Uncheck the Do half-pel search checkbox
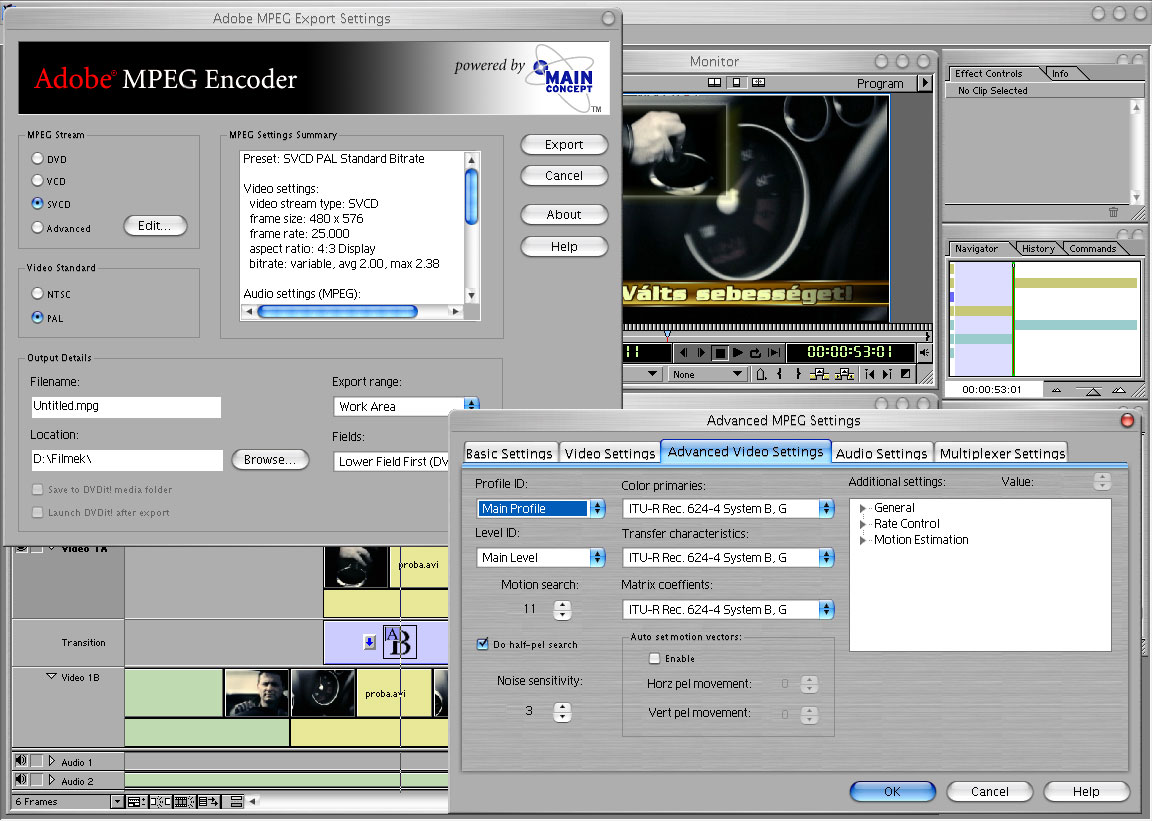This screenshot has width=1152, height=821. tap(483, 644)
